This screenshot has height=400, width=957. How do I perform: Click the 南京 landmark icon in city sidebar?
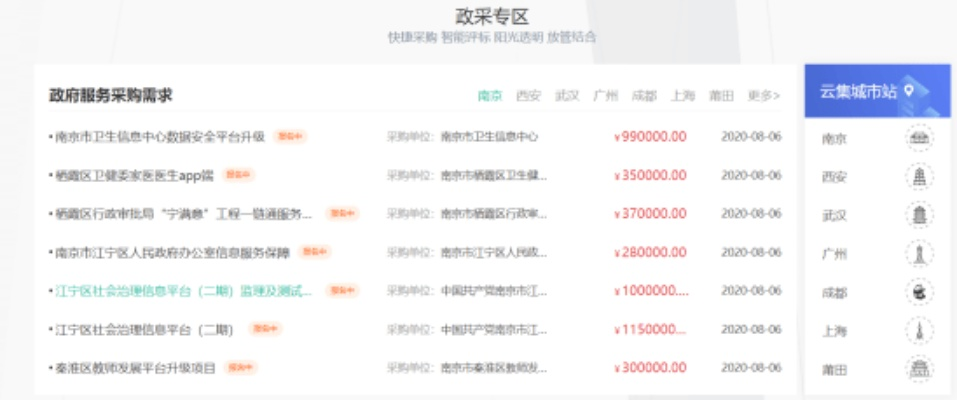tap(919, 139)
